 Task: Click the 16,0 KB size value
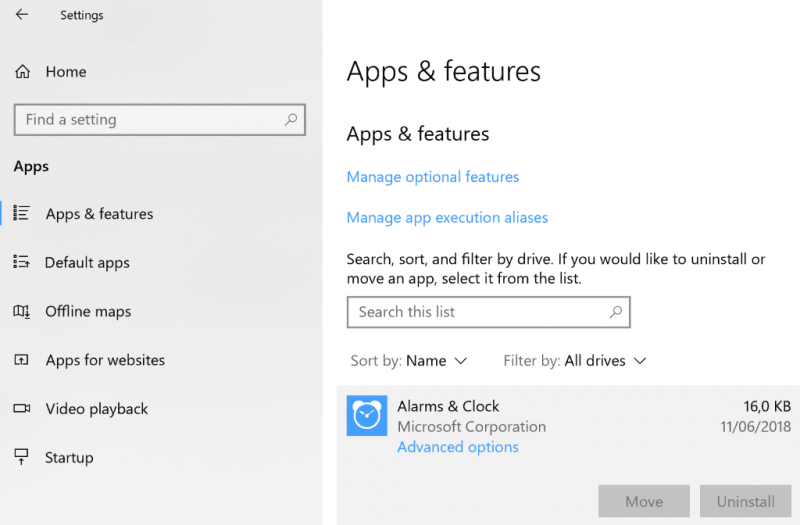tap(767, 407)
